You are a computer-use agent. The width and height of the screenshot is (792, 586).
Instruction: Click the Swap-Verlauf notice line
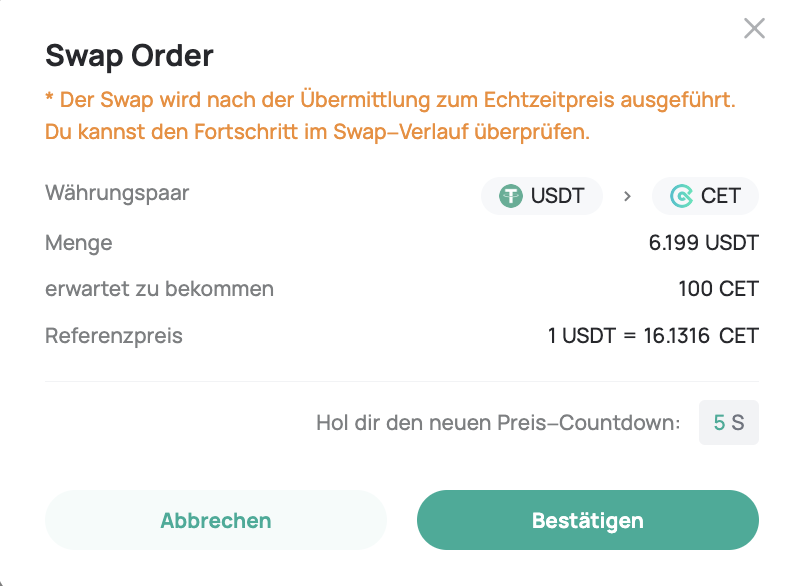(x=317, y=132)
